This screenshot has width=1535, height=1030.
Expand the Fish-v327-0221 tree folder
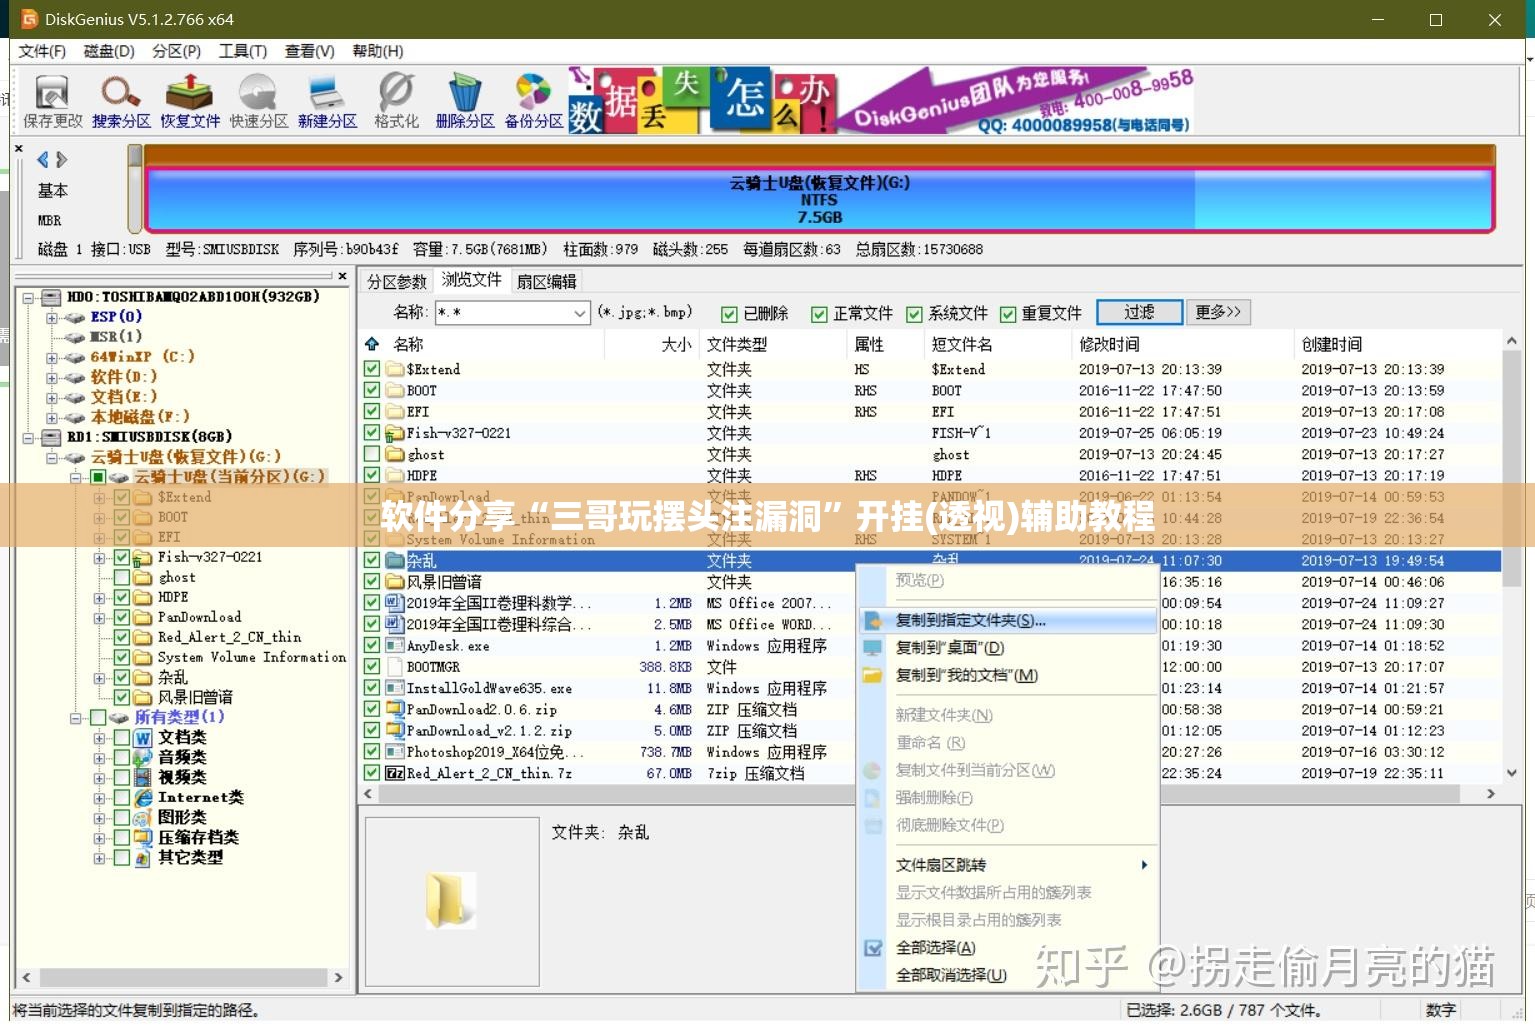coord(99,557)
